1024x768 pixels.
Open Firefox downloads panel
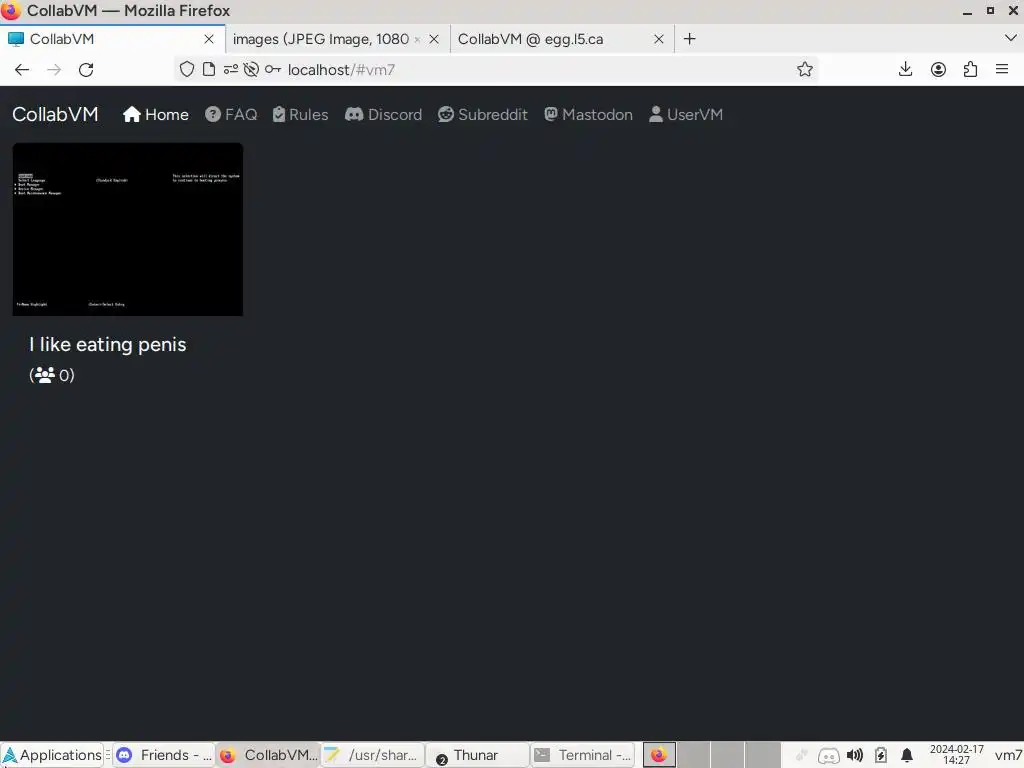[x=905, y=69]
